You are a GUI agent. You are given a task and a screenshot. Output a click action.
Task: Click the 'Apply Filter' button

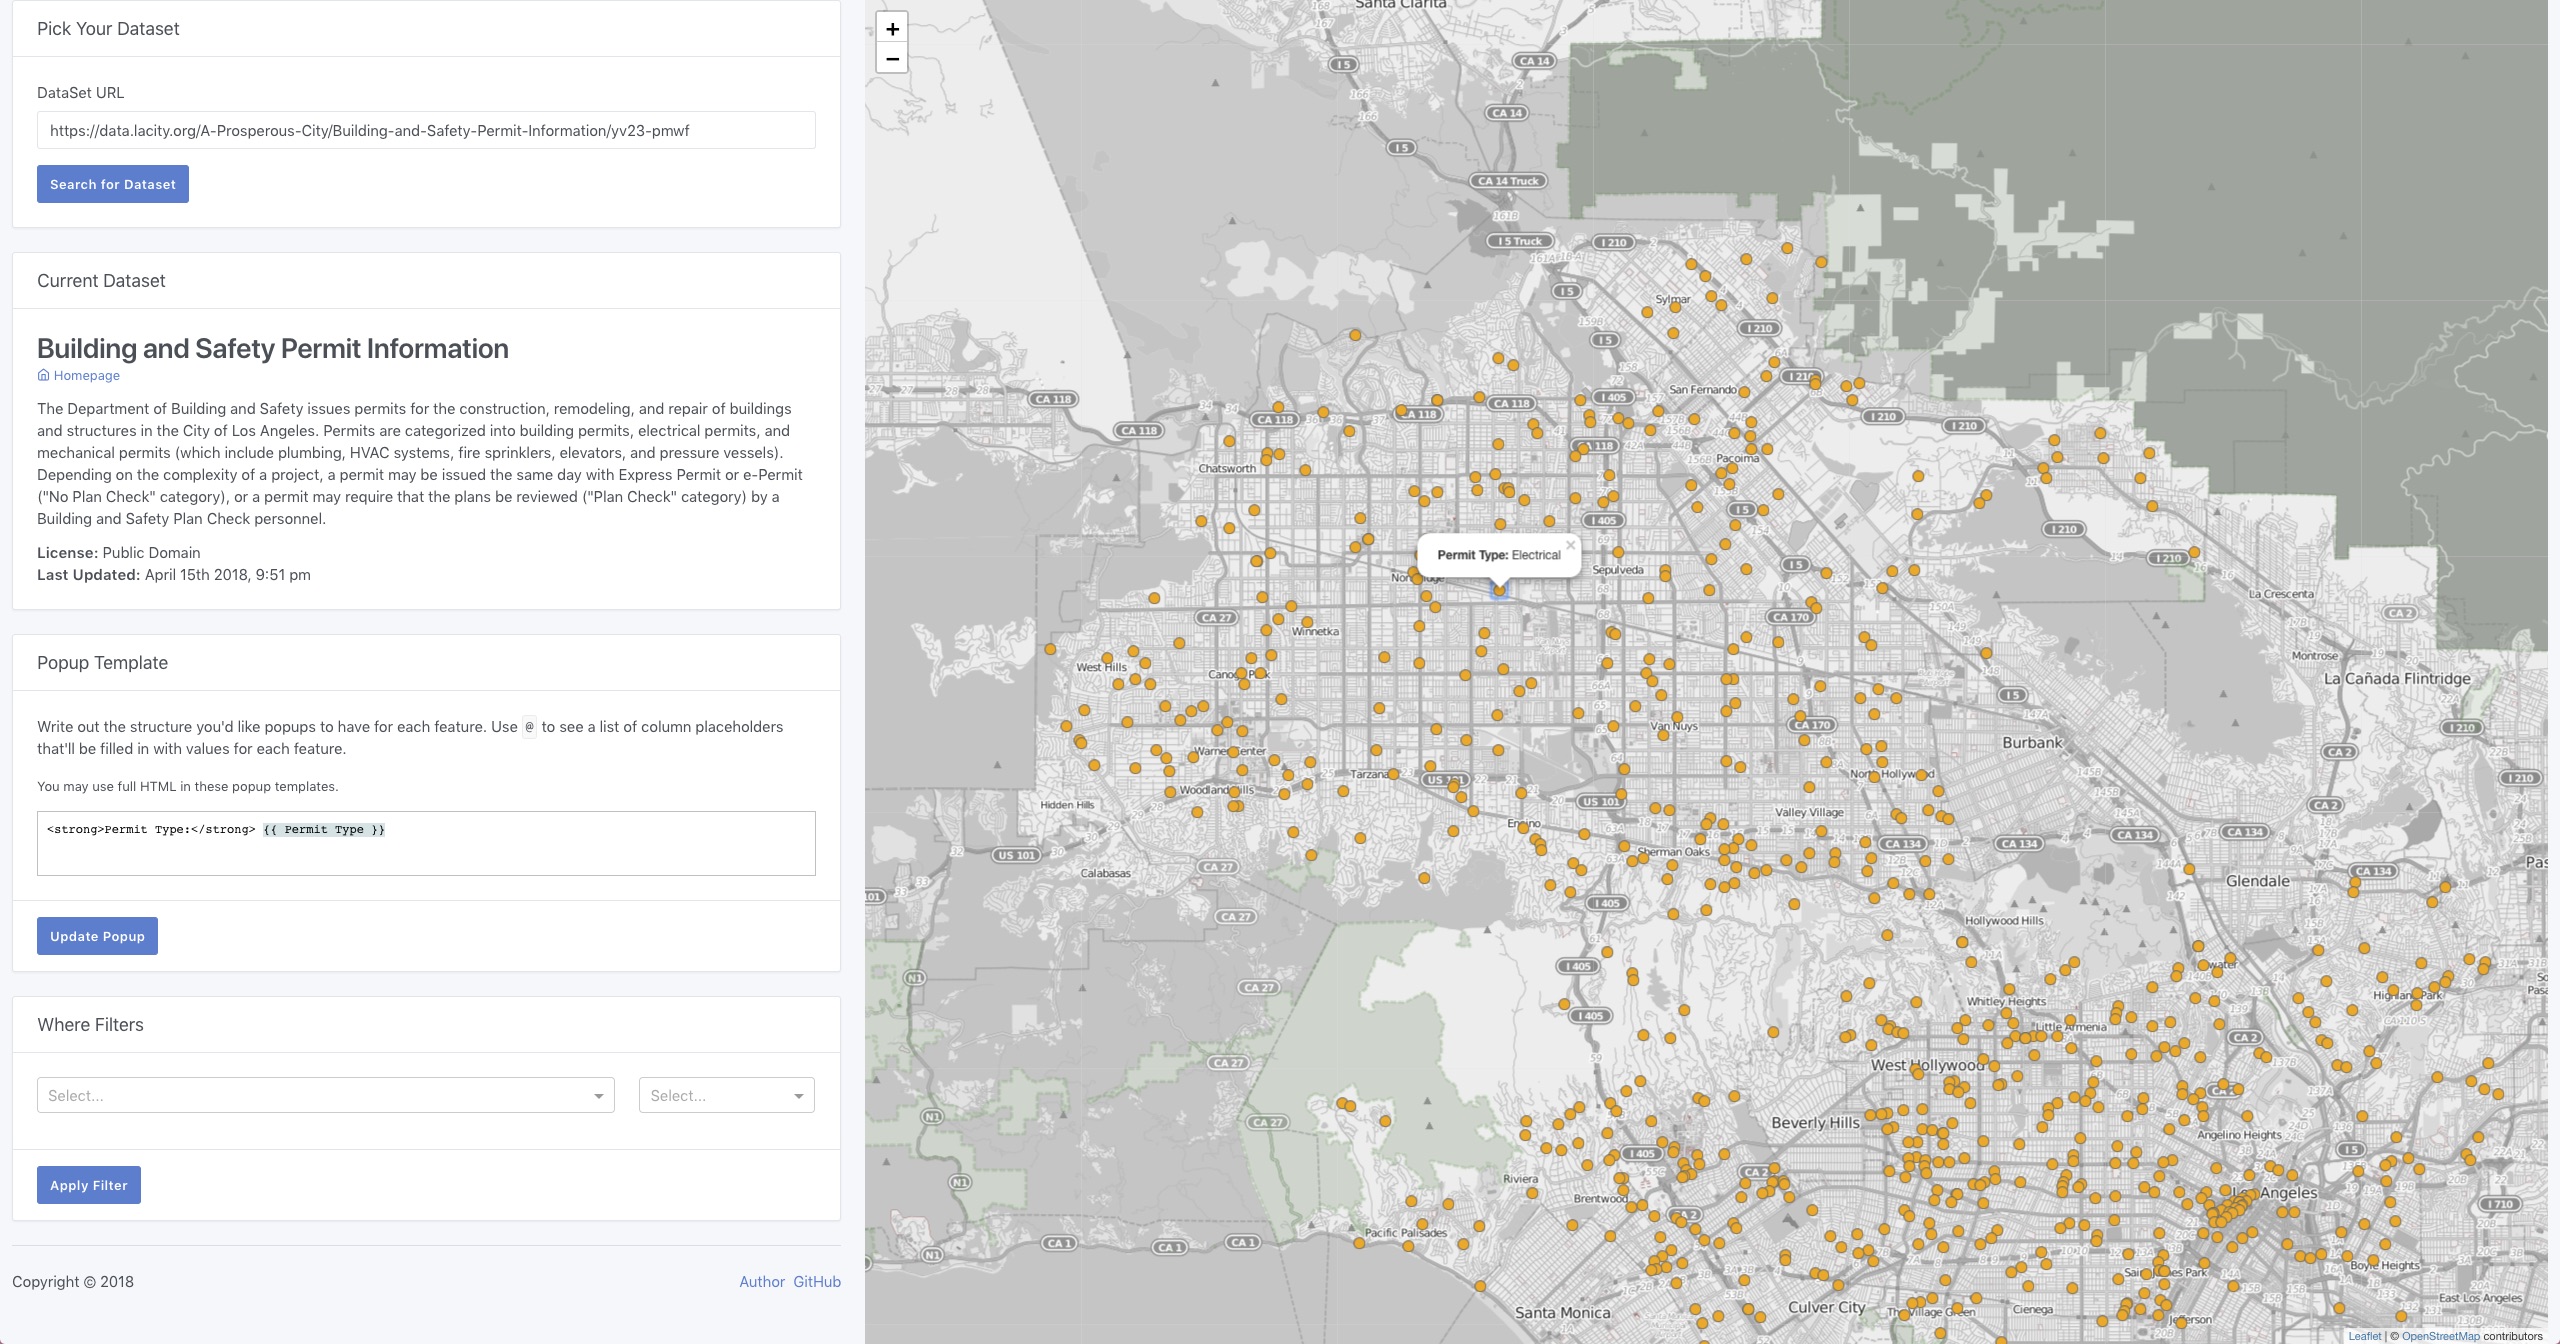point(88,1185)
